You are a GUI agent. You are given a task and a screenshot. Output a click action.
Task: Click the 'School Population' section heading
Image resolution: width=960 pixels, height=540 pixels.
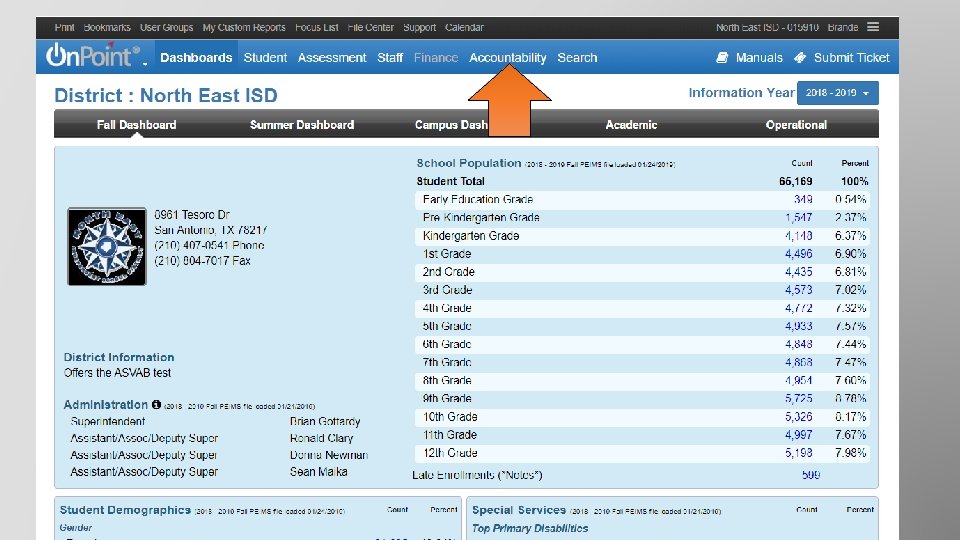tap(469, 163)
